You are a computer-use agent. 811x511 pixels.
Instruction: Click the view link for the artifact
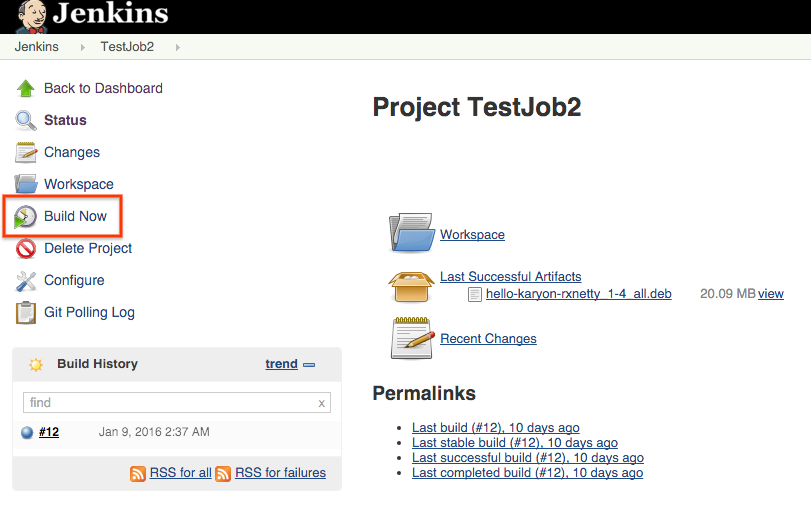point(771,294)
